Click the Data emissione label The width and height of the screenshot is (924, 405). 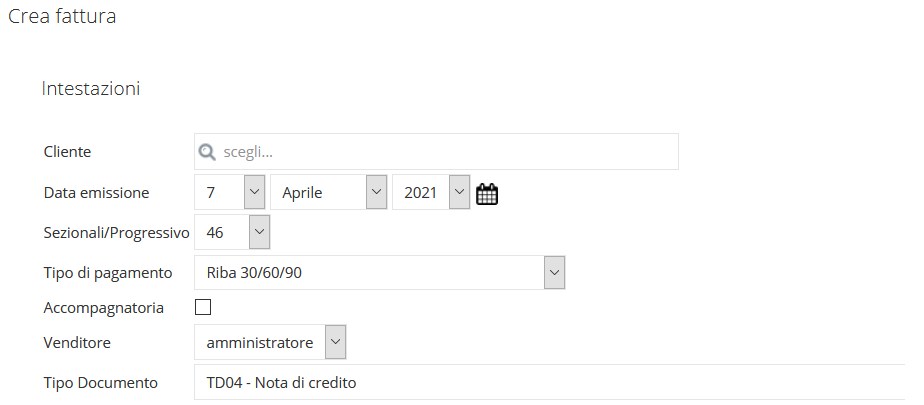(97, 192)
